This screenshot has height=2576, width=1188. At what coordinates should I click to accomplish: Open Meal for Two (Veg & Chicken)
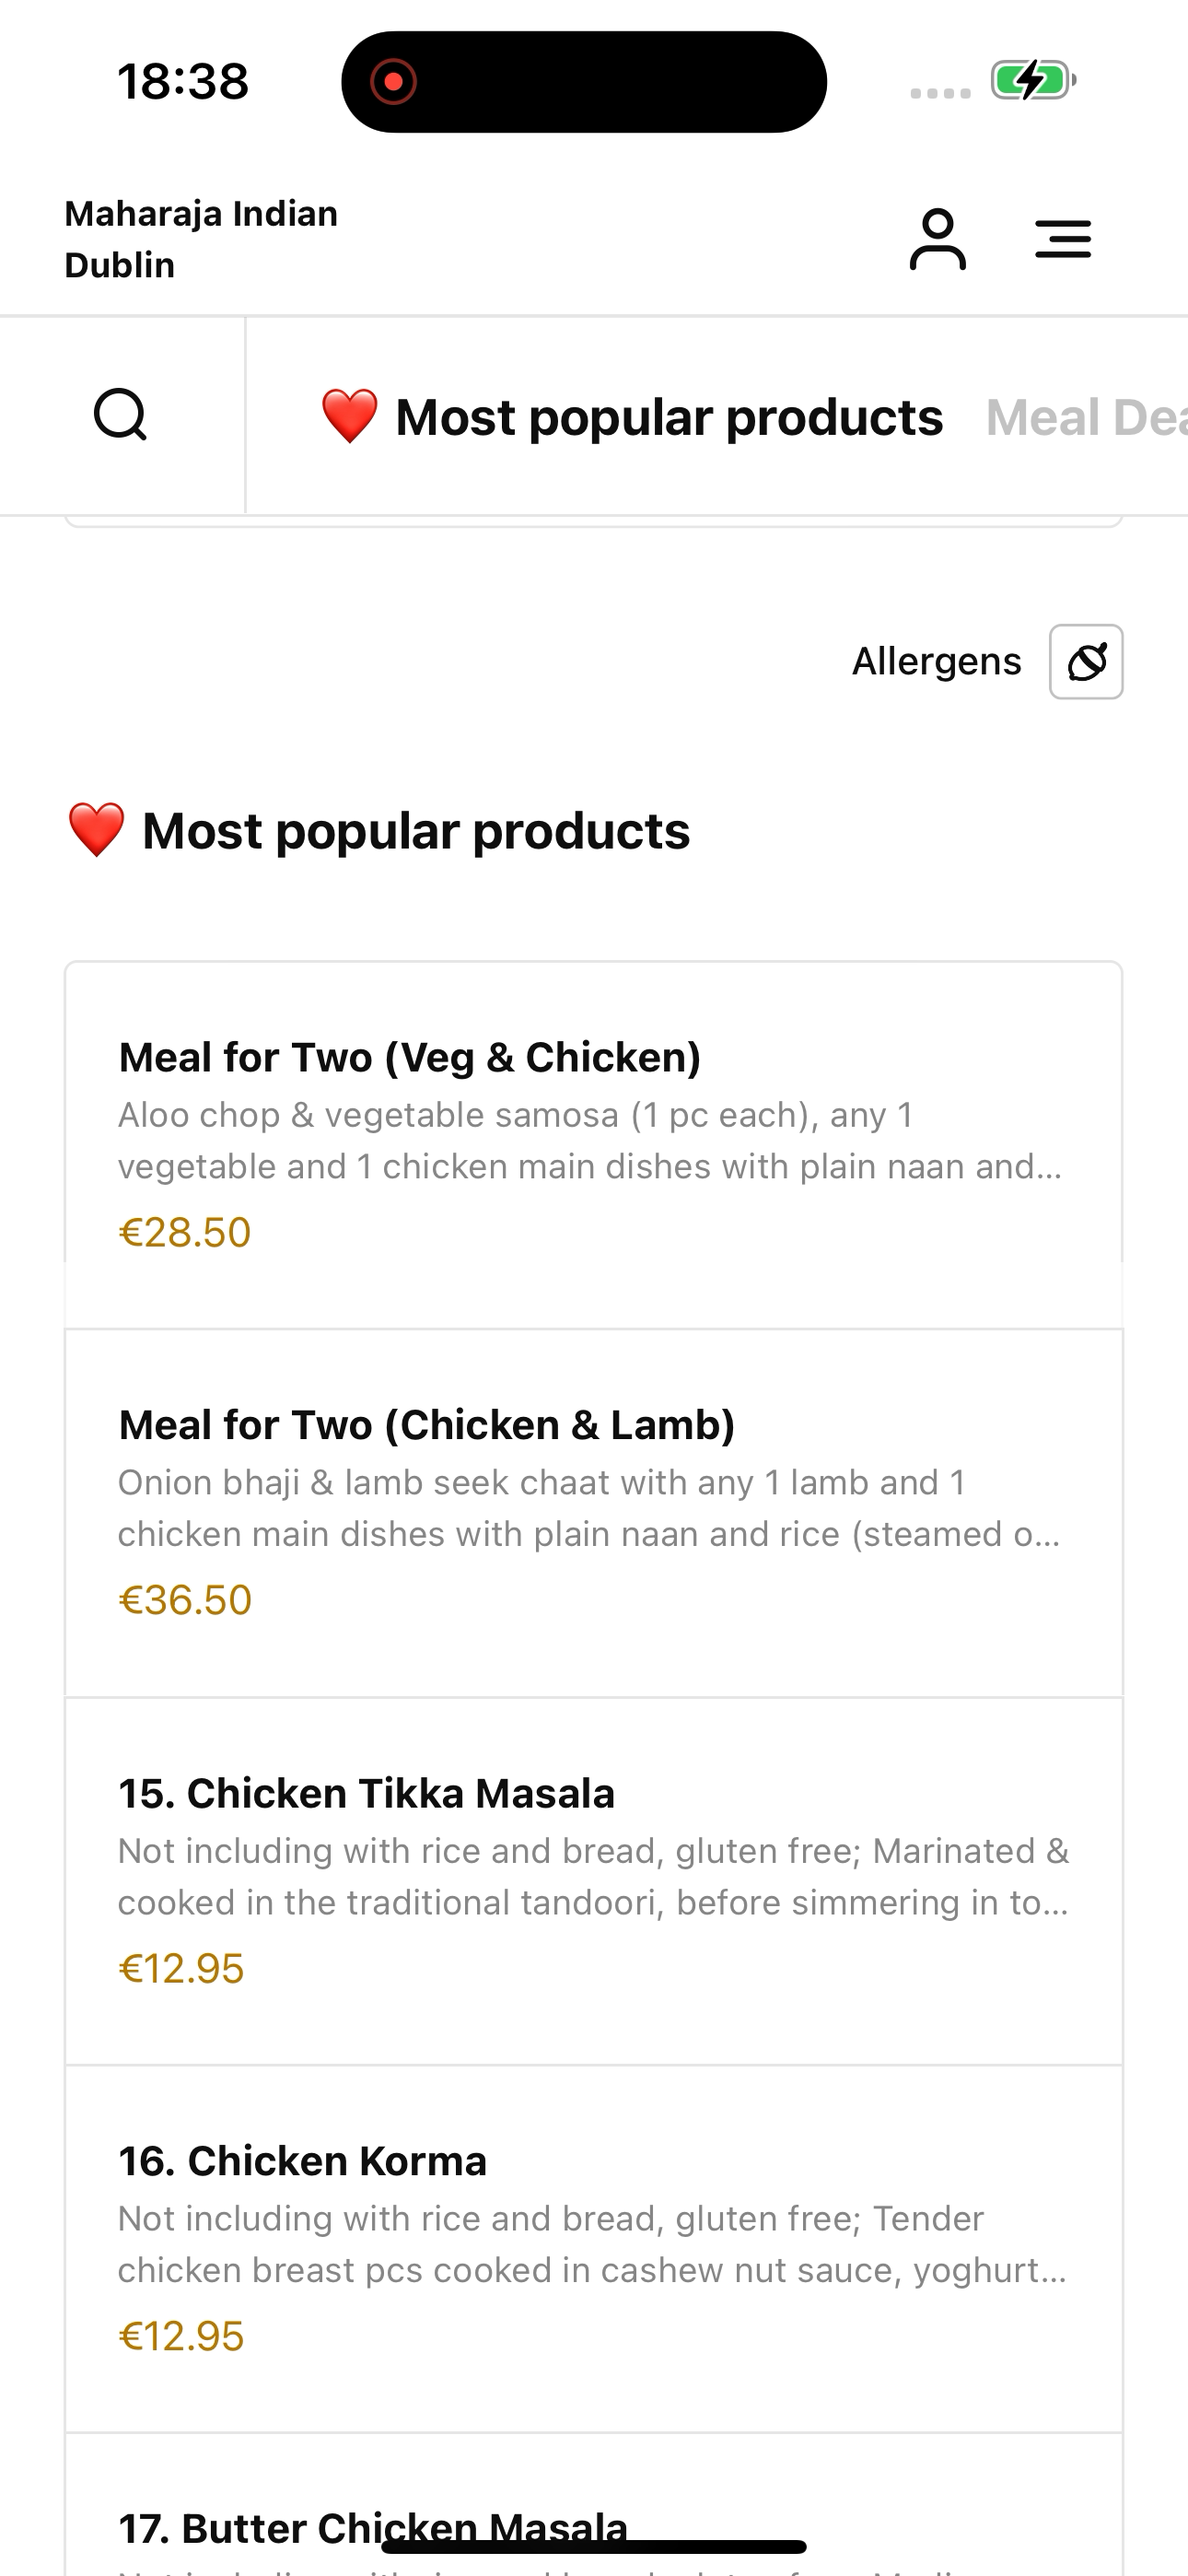(594, 1145)
